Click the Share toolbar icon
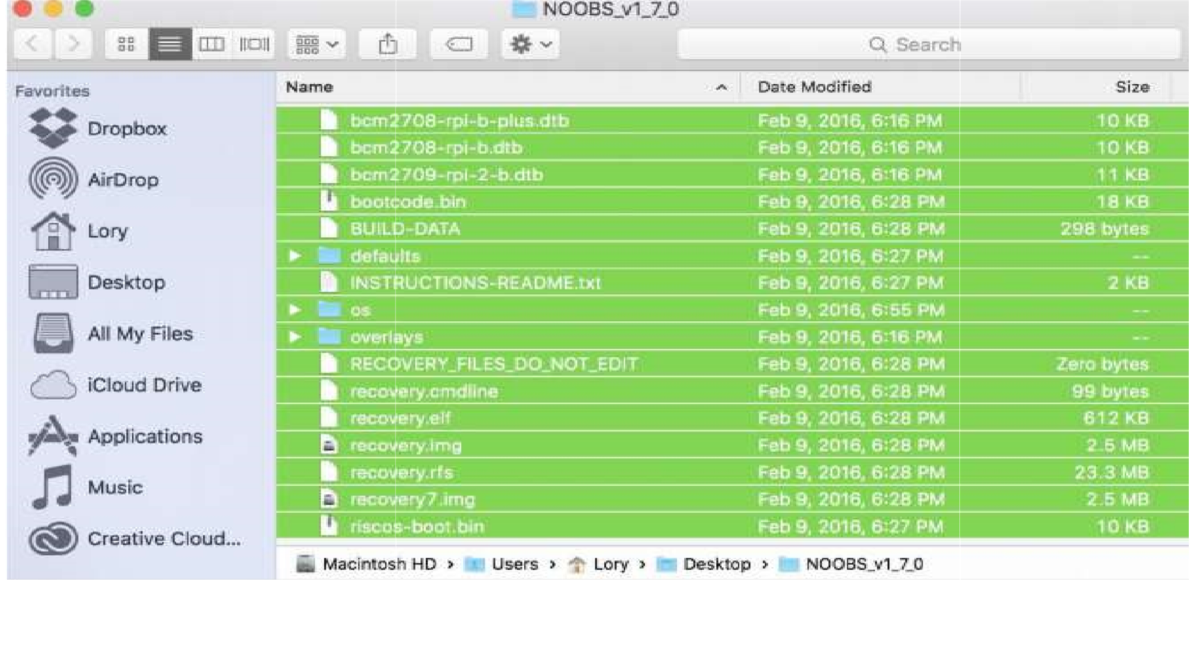Image resolution: width=1200 pixels, height=668 pixels. coord(387,45)
